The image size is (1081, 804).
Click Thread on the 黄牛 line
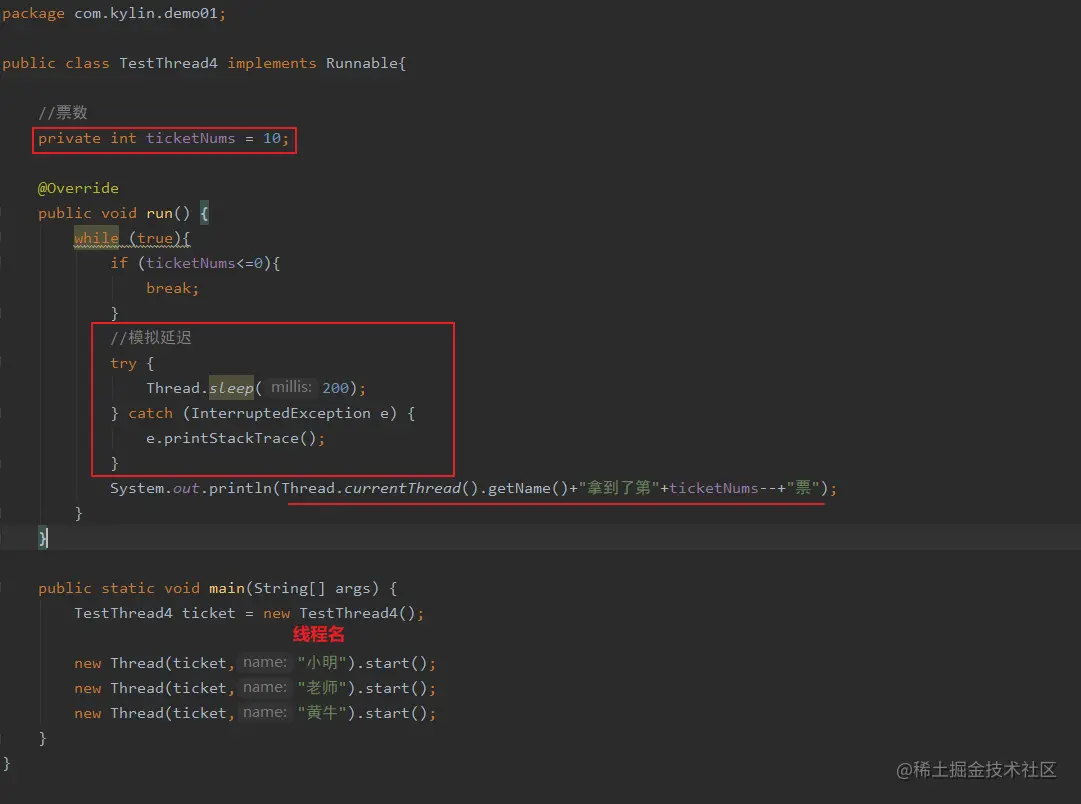coord(137,713)
